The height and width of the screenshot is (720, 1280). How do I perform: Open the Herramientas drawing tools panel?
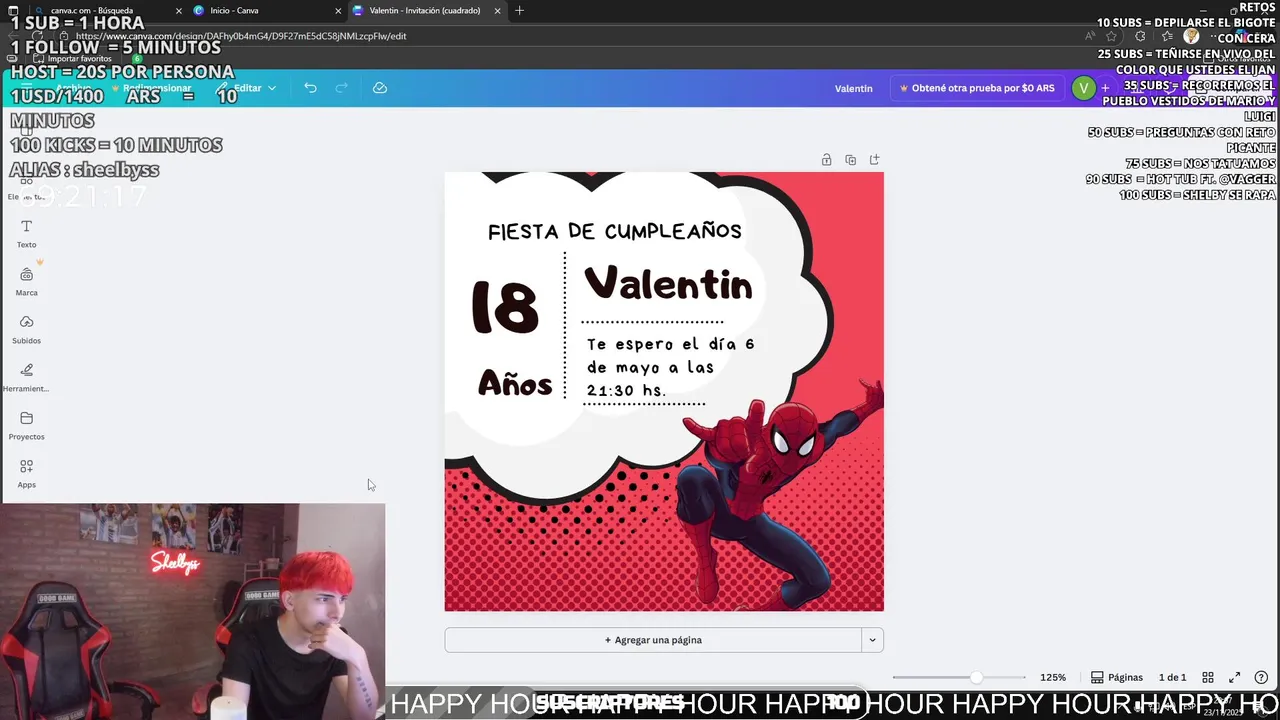coord(27,378)
